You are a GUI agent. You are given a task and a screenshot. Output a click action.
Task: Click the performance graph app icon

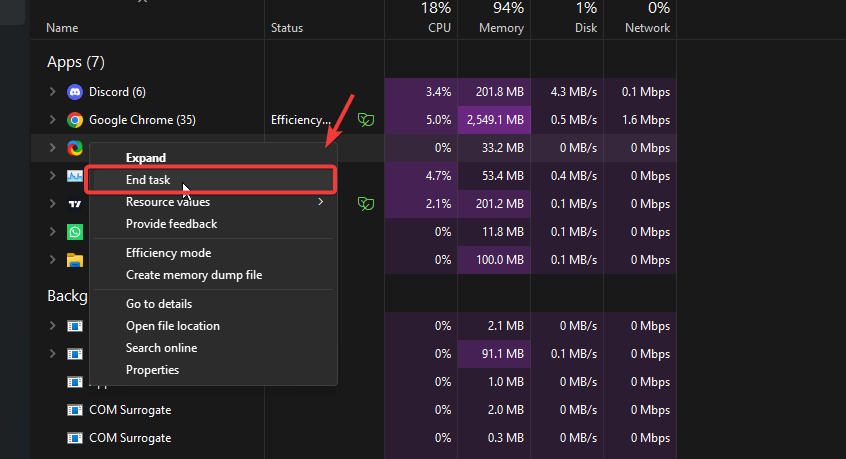74,176
